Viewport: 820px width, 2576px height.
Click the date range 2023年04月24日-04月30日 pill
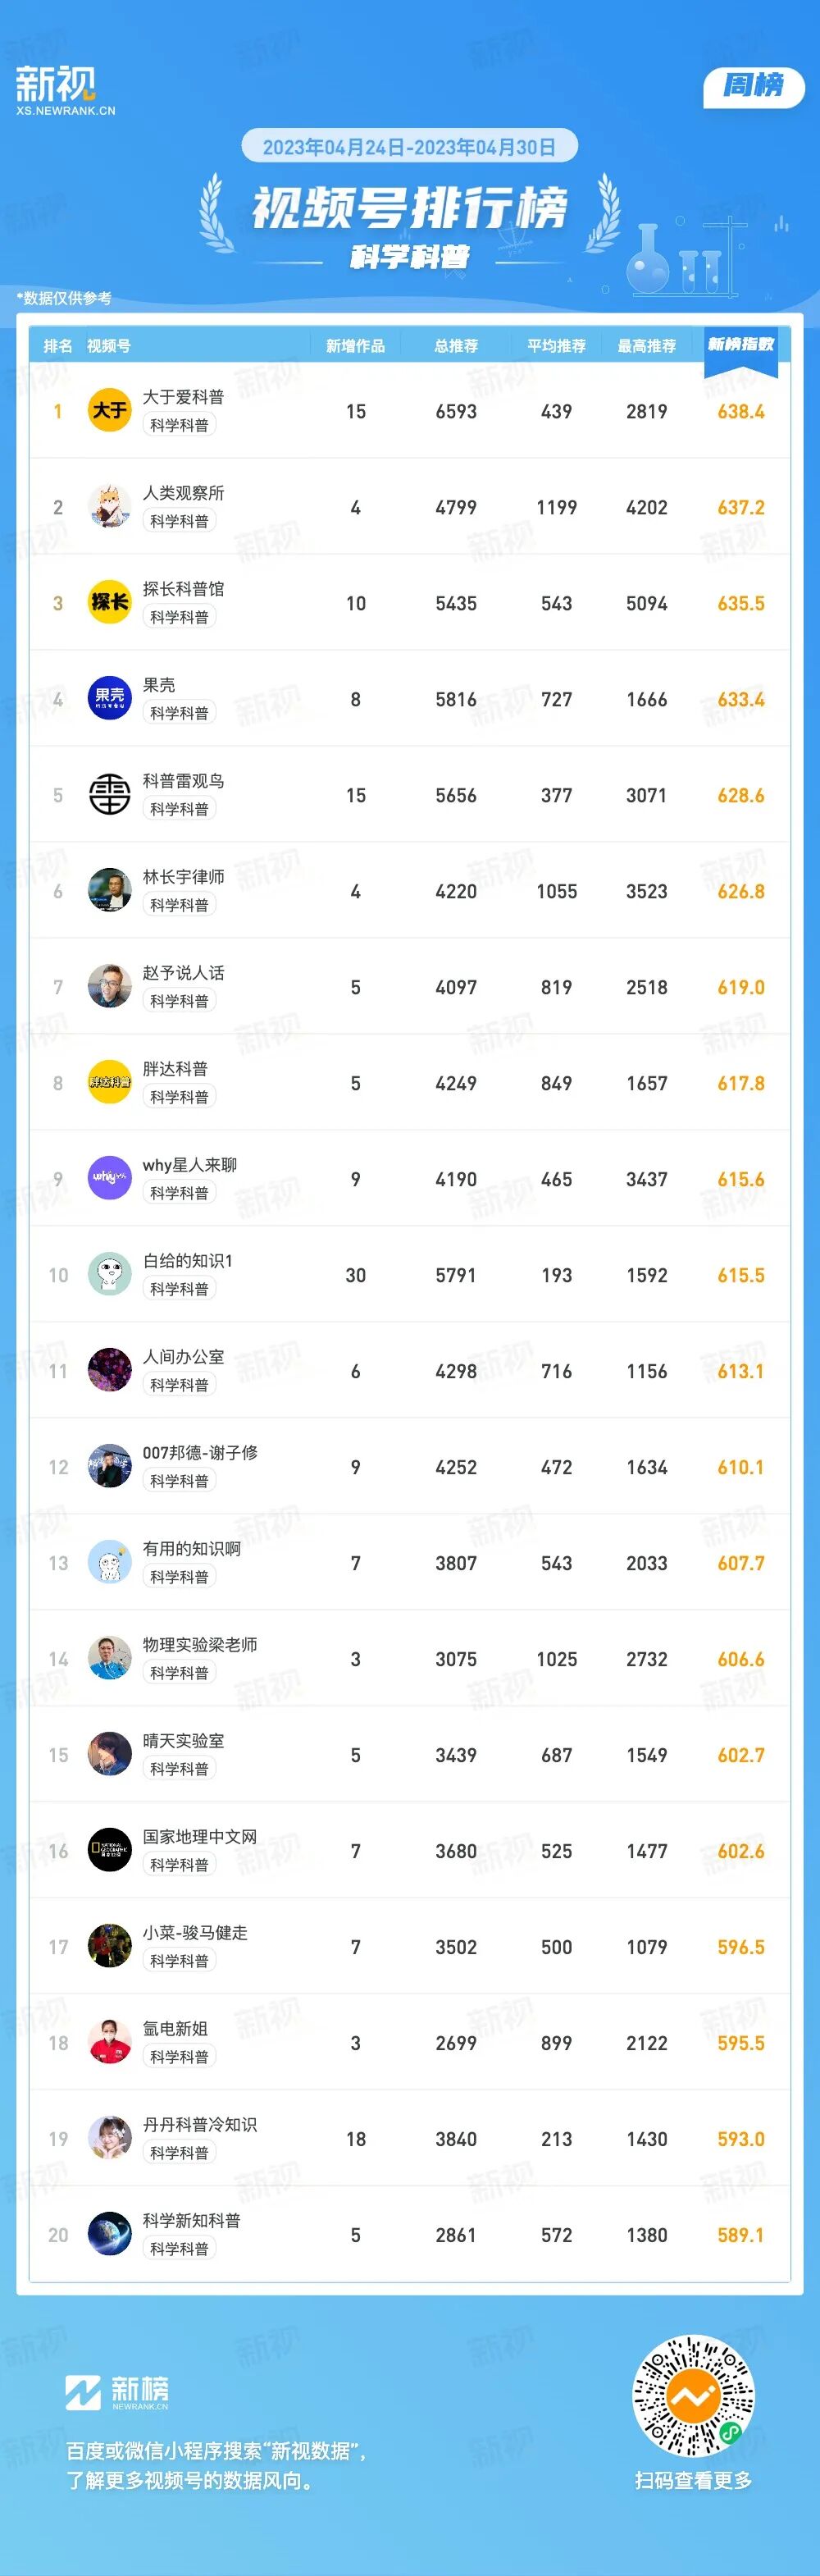point(409,147)
